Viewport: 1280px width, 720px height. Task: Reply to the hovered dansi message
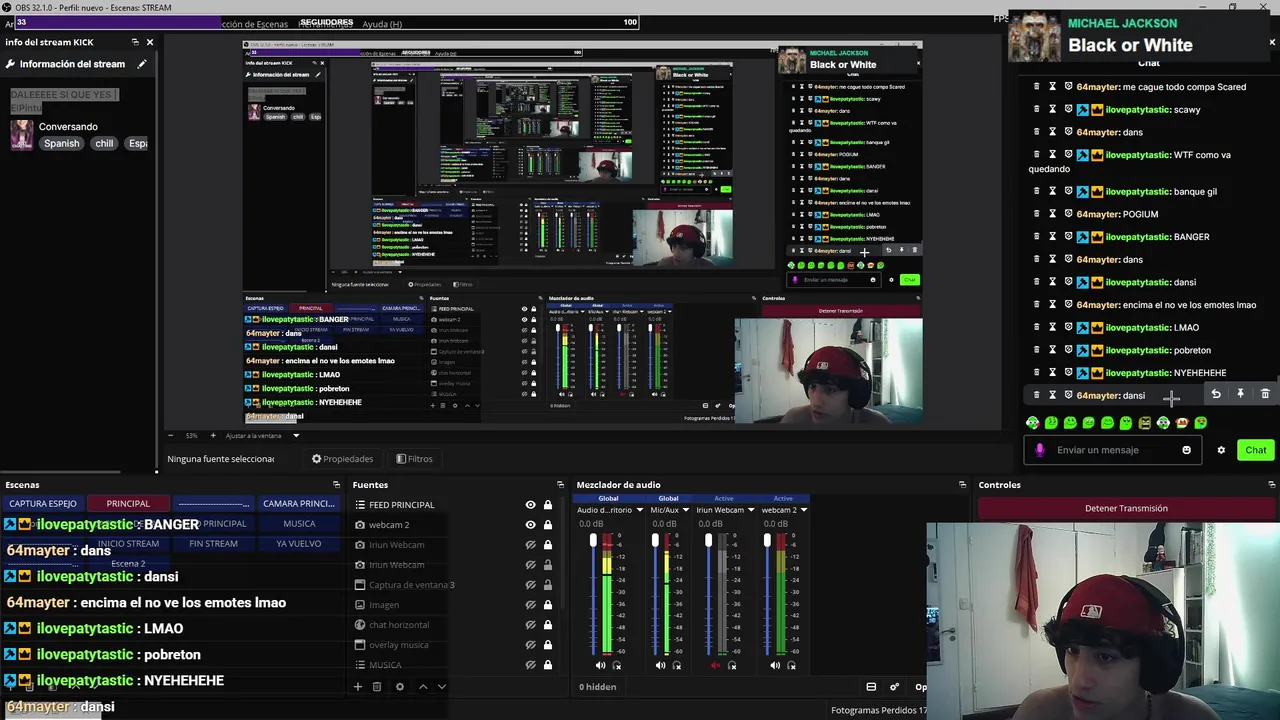click(1216, 394)
